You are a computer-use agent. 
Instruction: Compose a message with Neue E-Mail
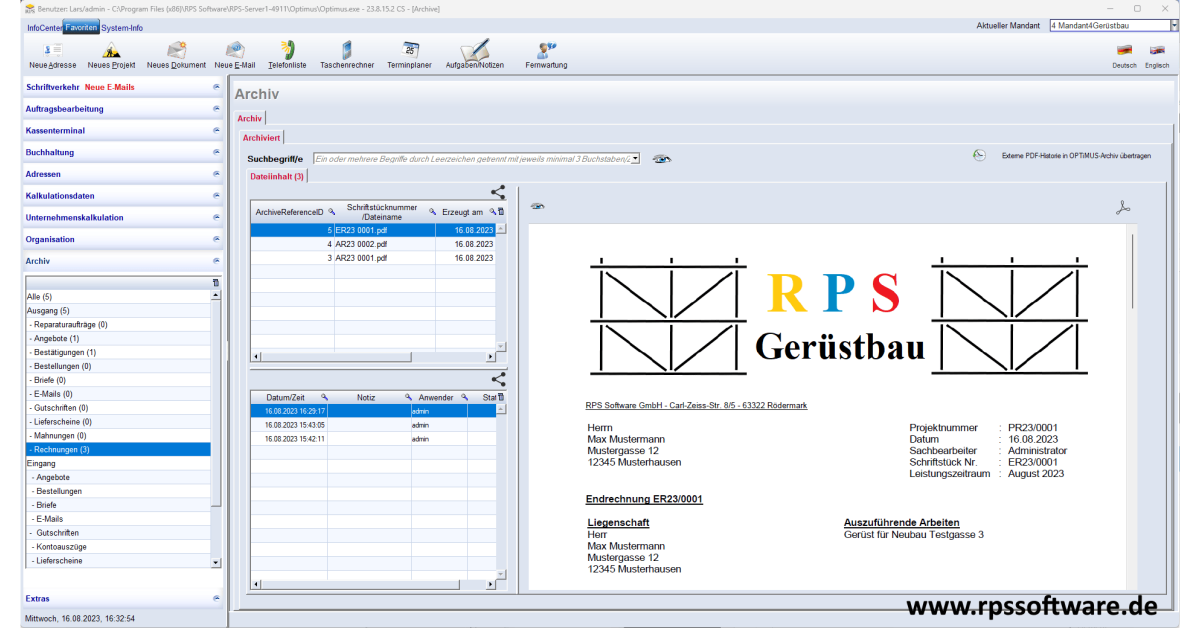[234, 55]
